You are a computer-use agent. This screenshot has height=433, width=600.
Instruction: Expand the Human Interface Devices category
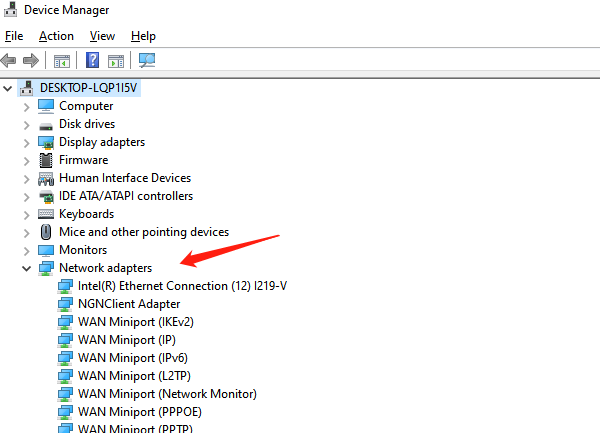26,179
